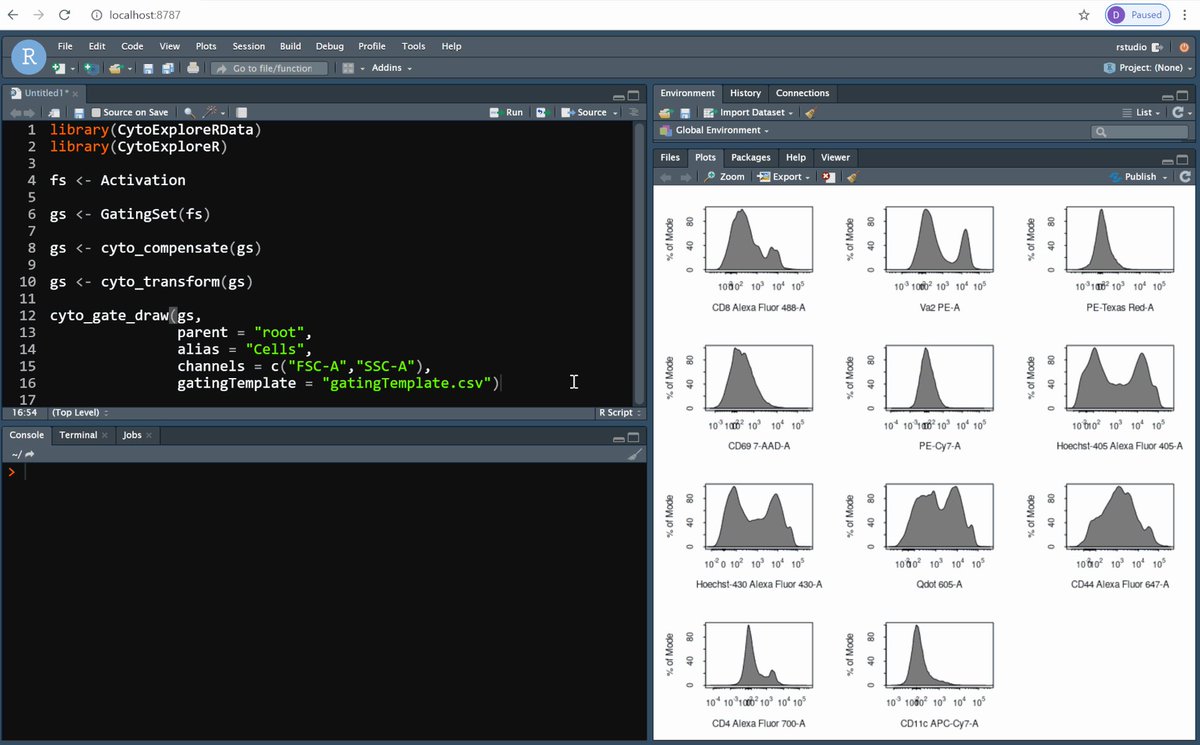
Task: Click the Open file folder icon
Action: pyautogui.click(x=116, y=68)
